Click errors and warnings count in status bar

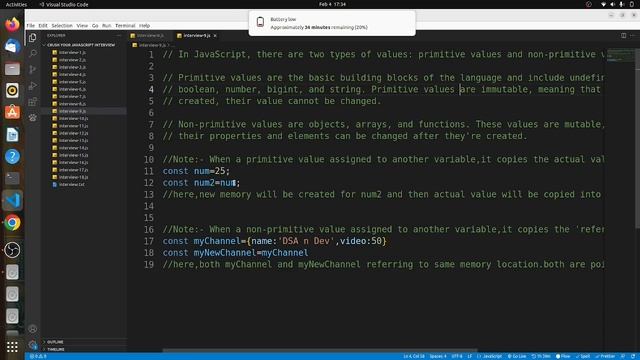click(x=38, y=356)
